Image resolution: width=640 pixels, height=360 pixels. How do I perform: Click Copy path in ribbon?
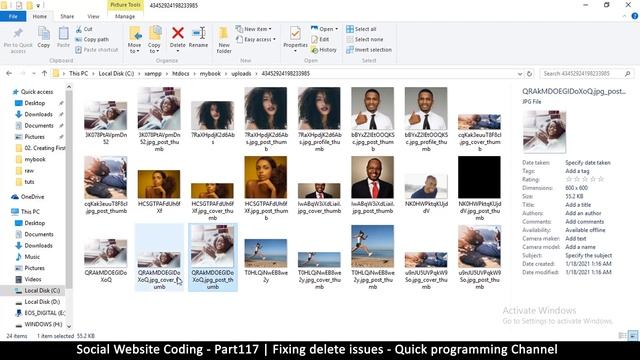[92, 40]
